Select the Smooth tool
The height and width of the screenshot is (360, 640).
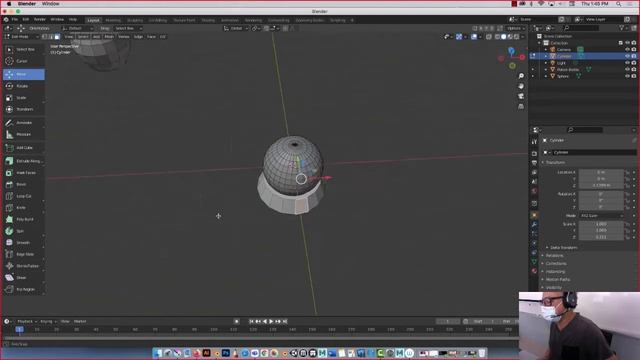coord(24,243)
